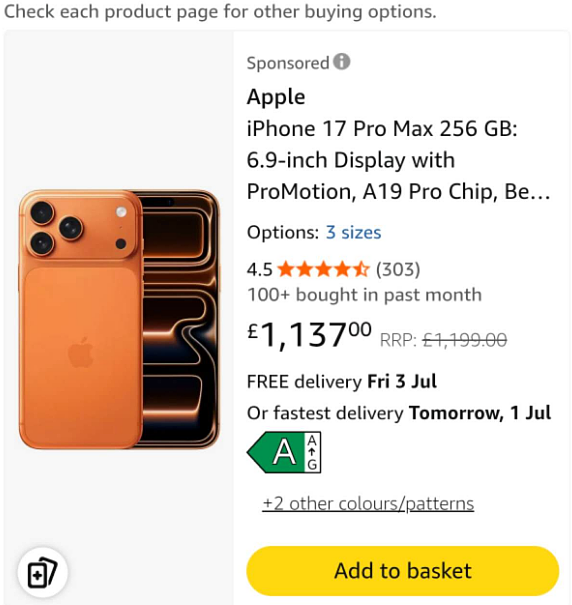Open the iPhone 17 Pro Max product title

(398, 160)
